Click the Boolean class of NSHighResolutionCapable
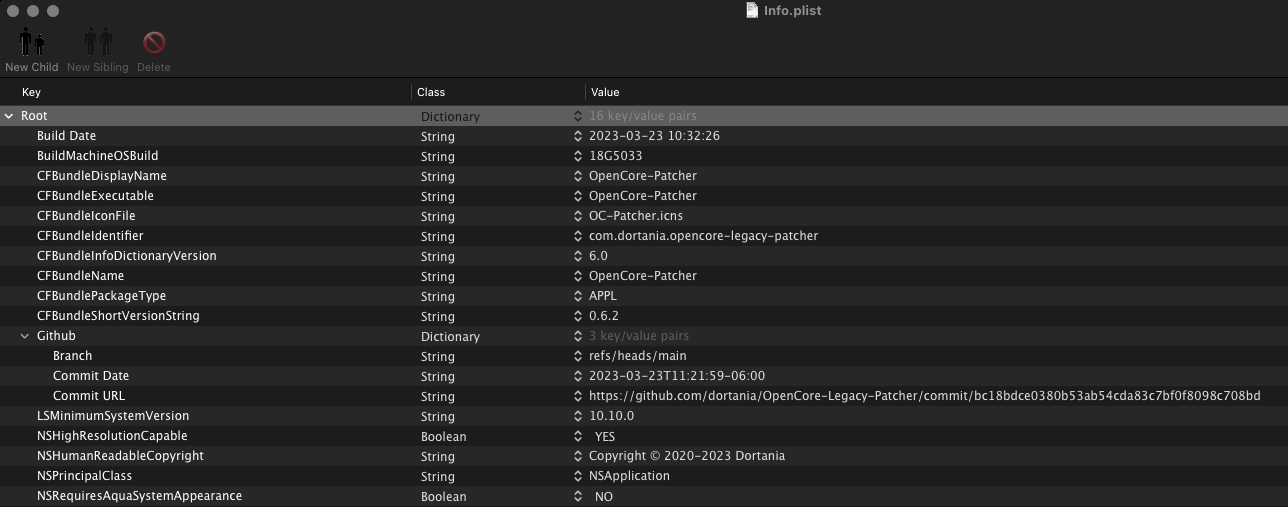 tap(443, 437)
